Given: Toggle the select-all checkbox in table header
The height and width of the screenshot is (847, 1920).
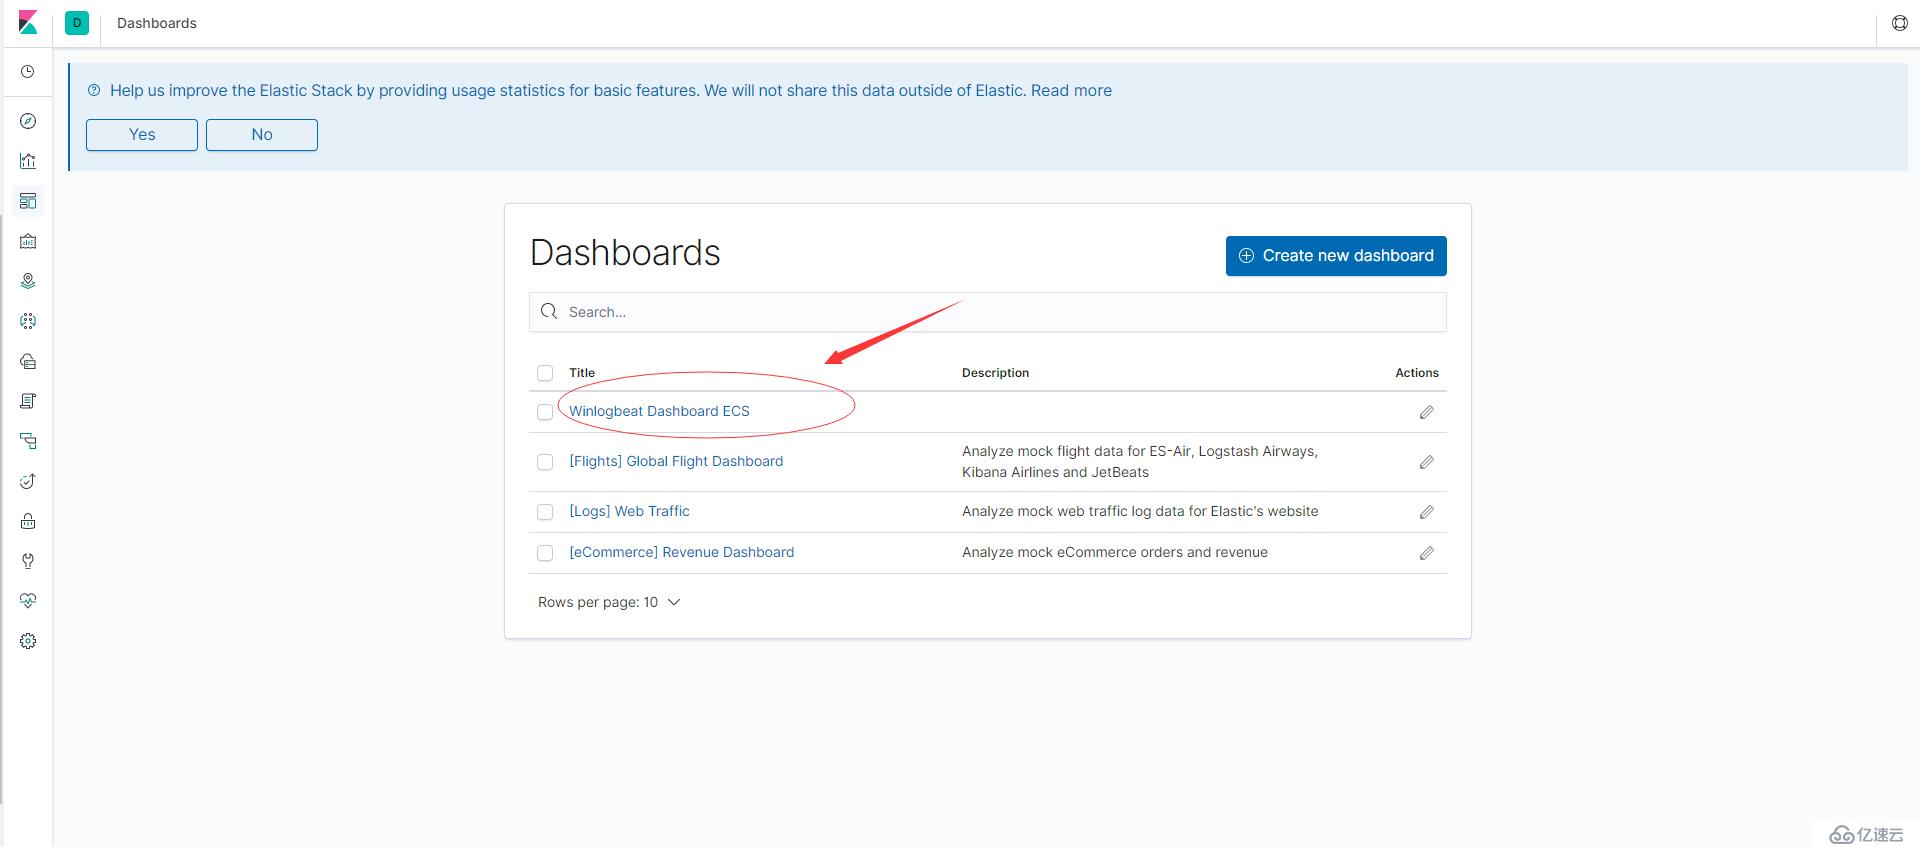Looking at the screenshot, I should [x=545, y=373].
